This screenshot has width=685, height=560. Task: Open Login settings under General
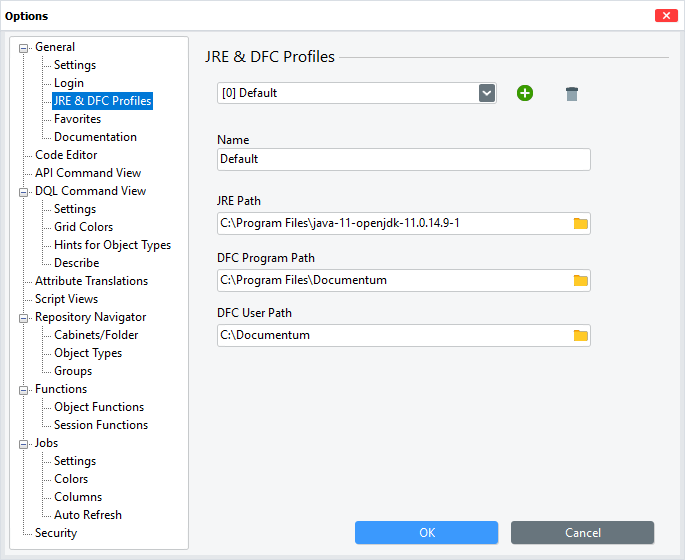pyautogui.click(x=69, y=83)
